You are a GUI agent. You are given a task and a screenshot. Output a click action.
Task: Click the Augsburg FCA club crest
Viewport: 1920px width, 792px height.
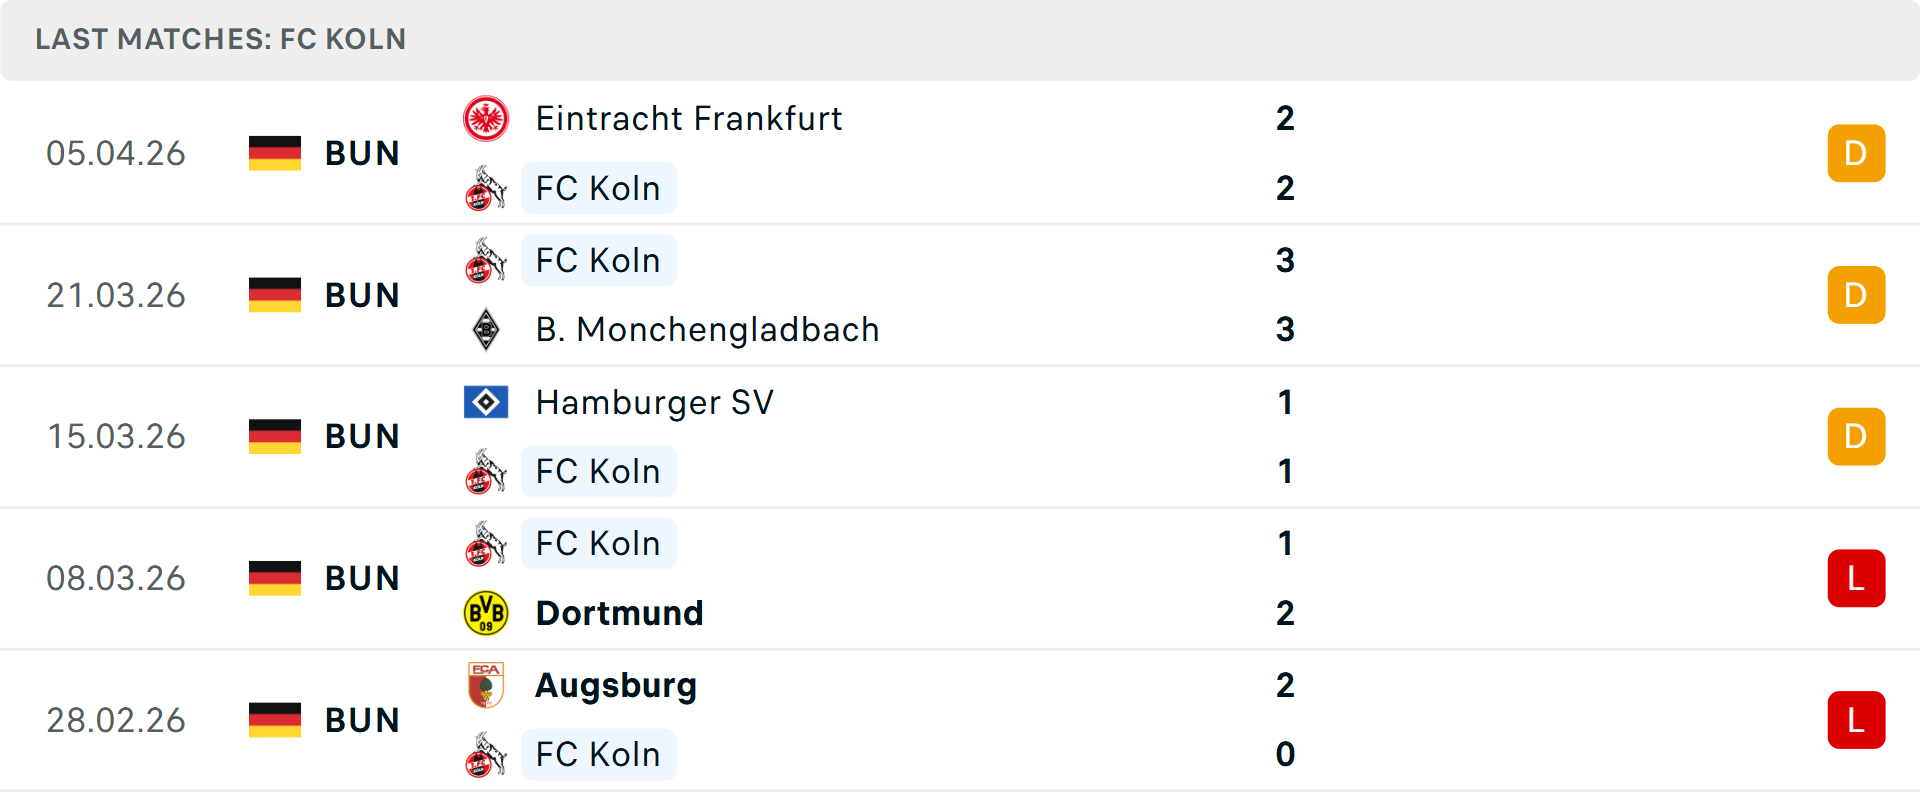pos(486,685)
